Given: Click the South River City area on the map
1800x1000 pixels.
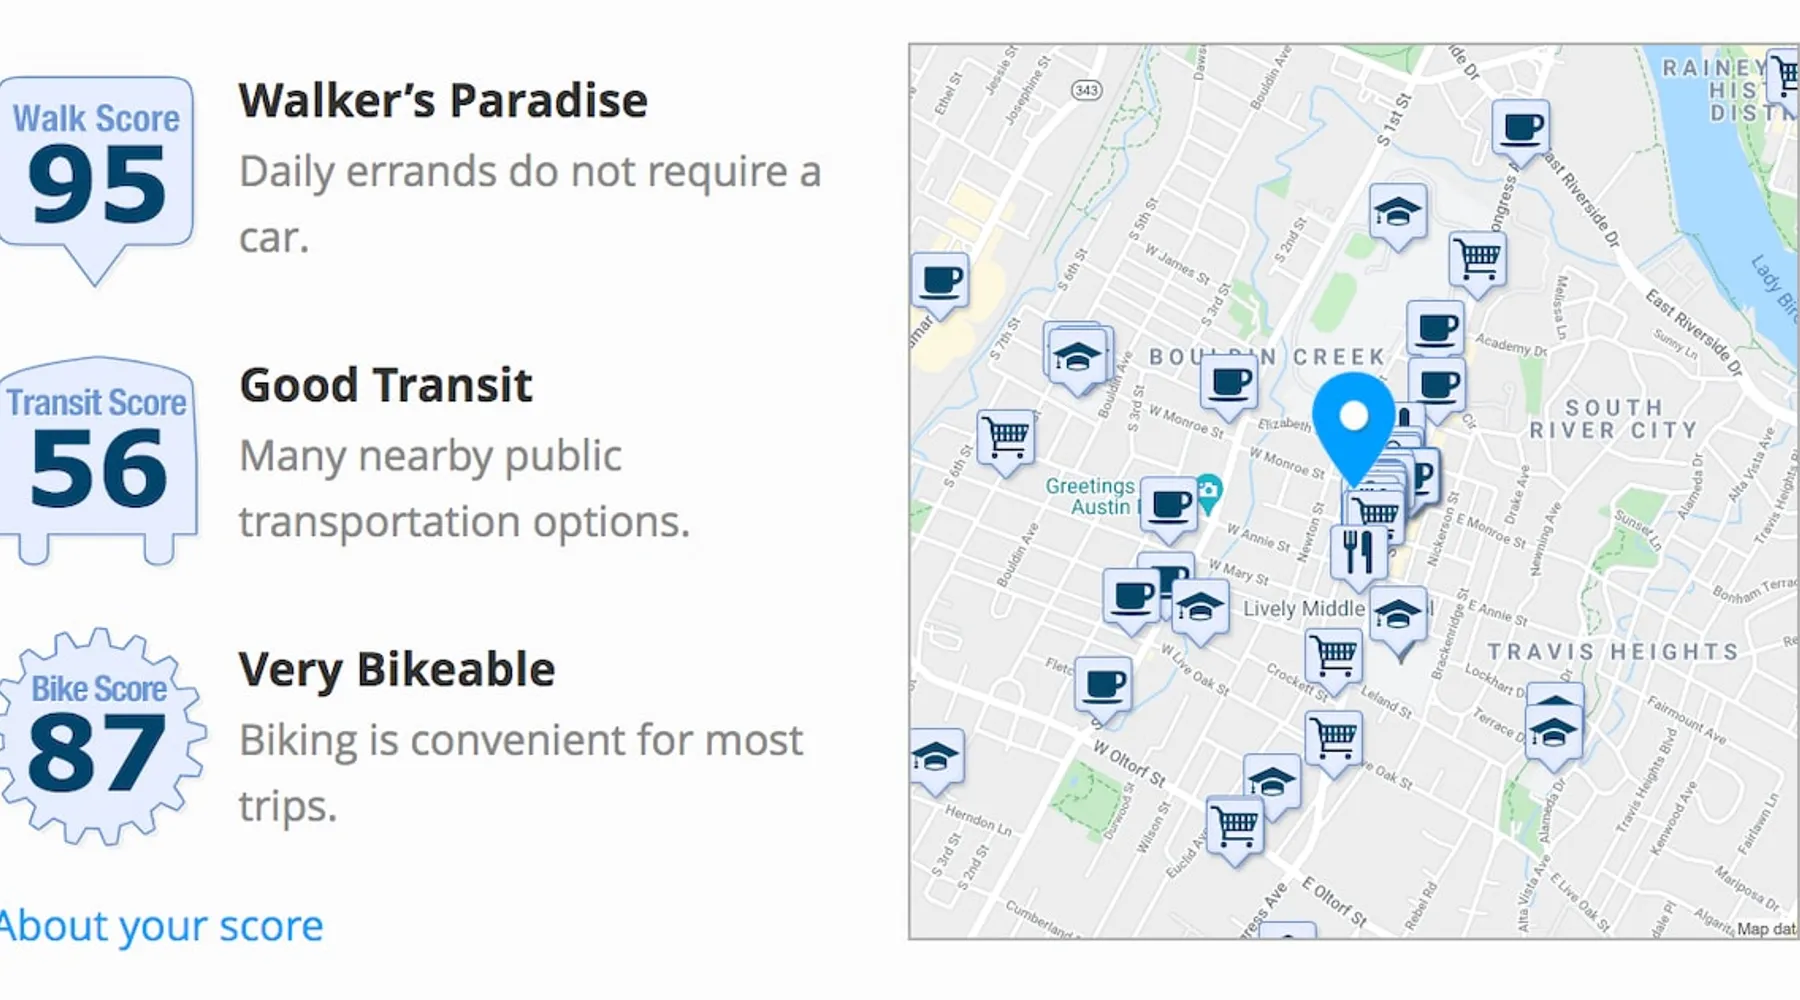Looking at the screenshot, I should pyautogui.click(x=1612, y=419).
